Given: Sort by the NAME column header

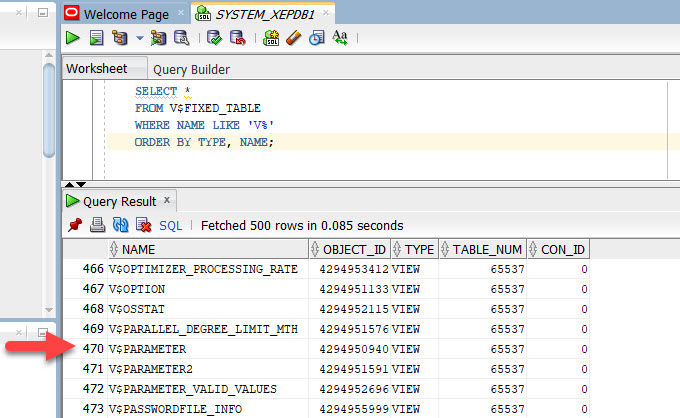Looking at the screenshot, I should coord(208,249).
